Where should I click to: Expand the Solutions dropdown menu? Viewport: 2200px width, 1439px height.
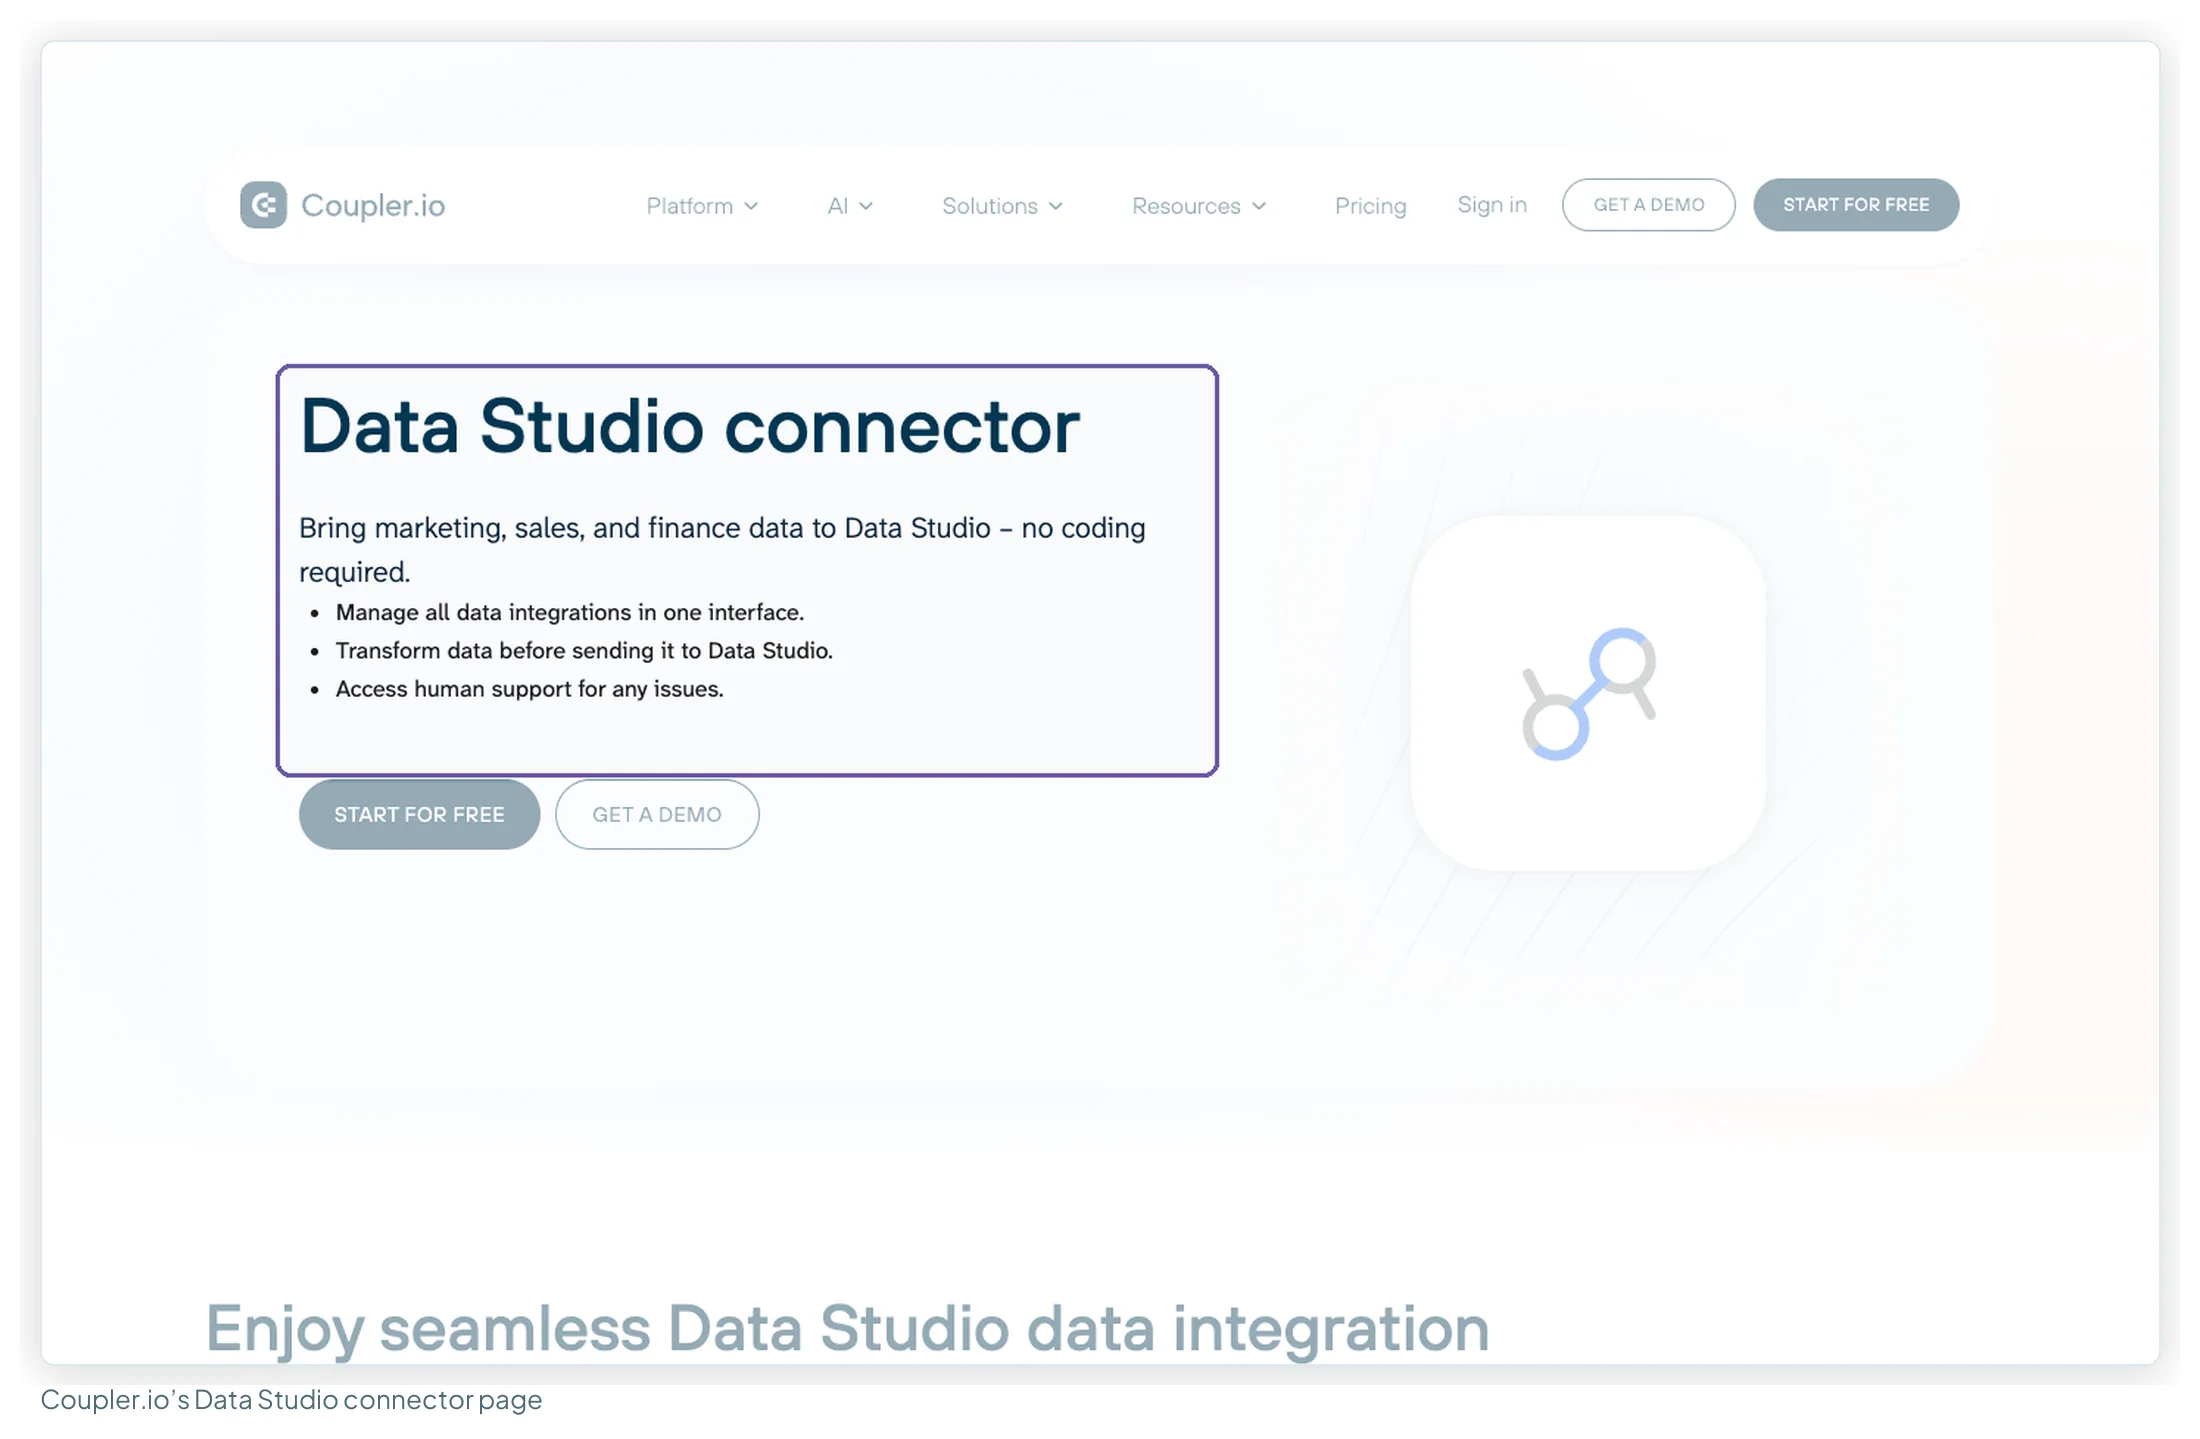point(1002,206)
